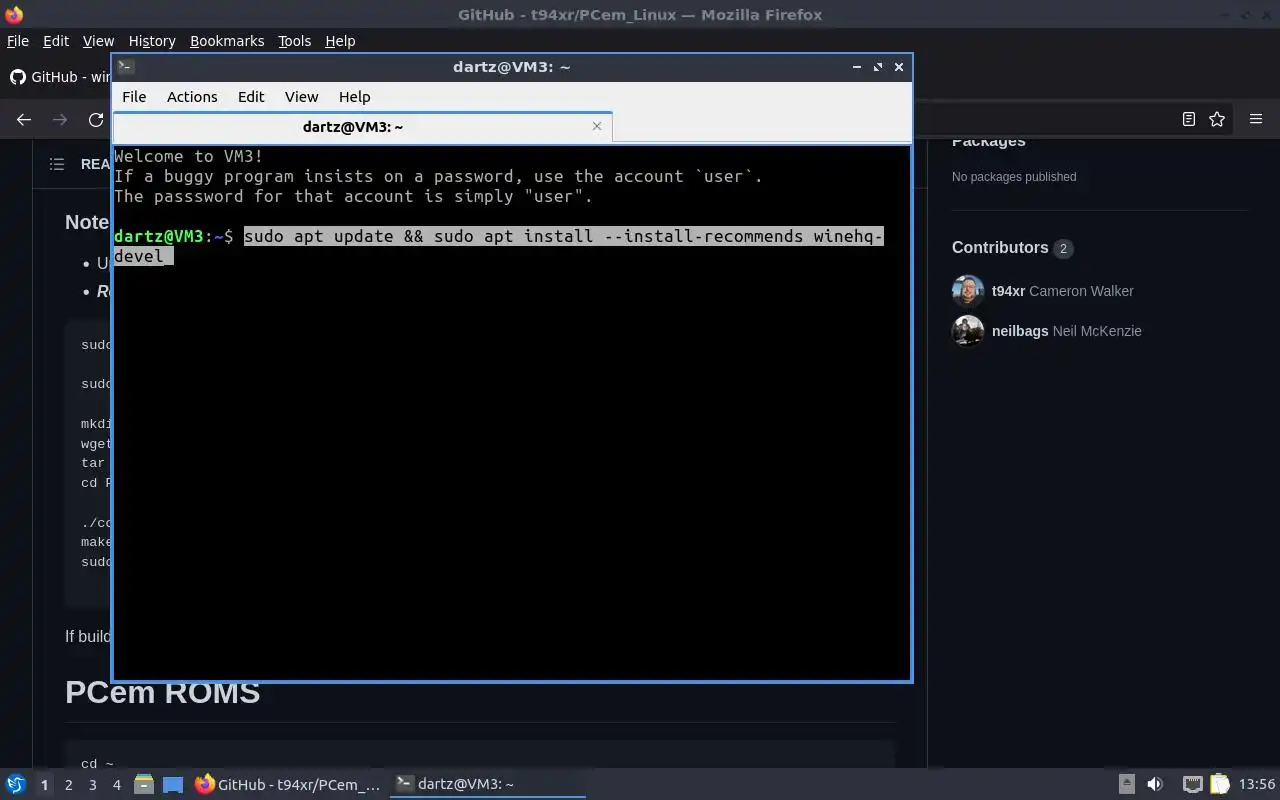Click the taskbar clock showing 13:56
This screenshot has height=800, width=1280.
tap(1257, 784)
